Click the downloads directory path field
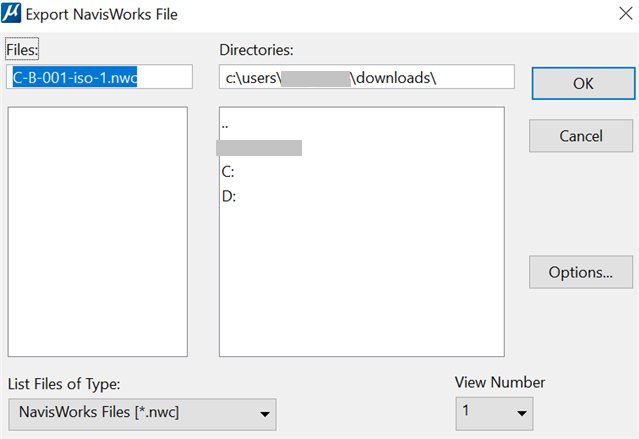This screenshot has width=639, height=439. click(x=366, y=77)
